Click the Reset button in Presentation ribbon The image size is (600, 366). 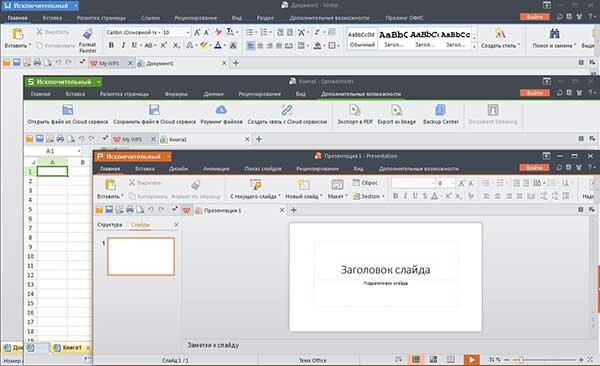[365, 183]
